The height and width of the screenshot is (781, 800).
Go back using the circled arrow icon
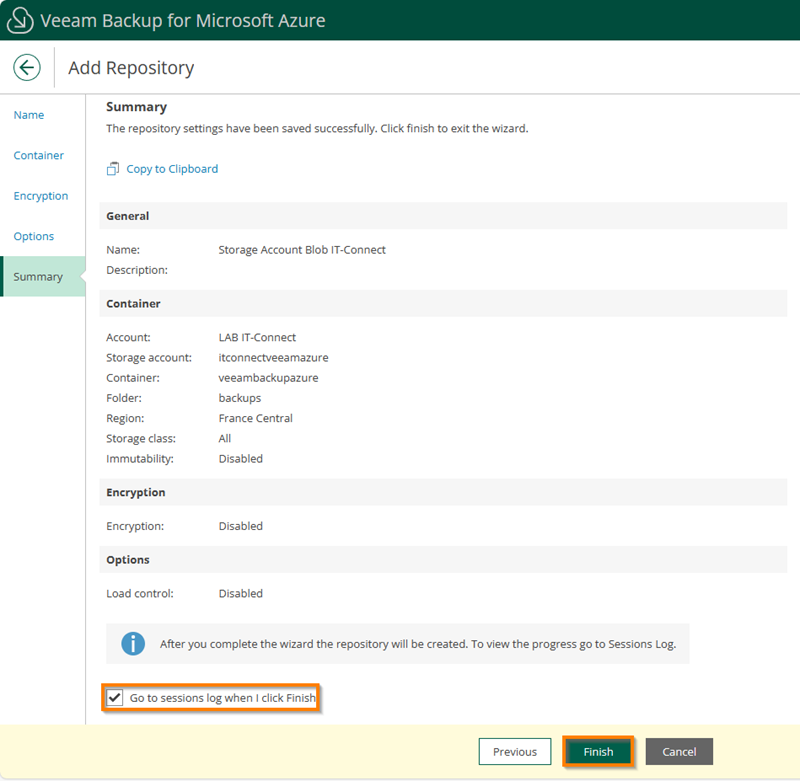tap(27, 68)
